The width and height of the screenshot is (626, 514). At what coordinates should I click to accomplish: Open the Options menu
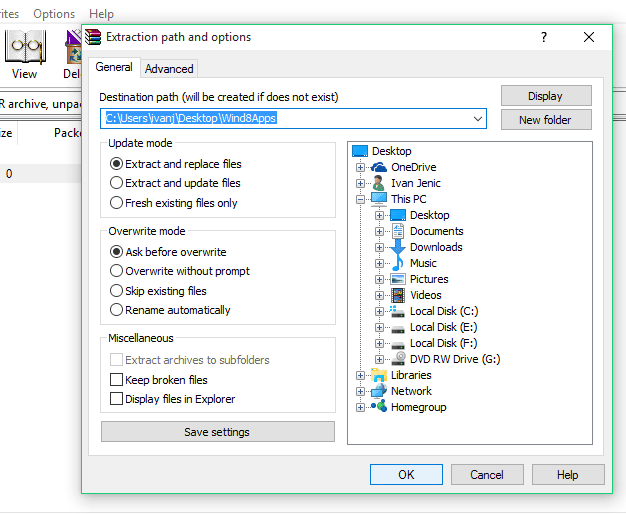tap(54, 14)
